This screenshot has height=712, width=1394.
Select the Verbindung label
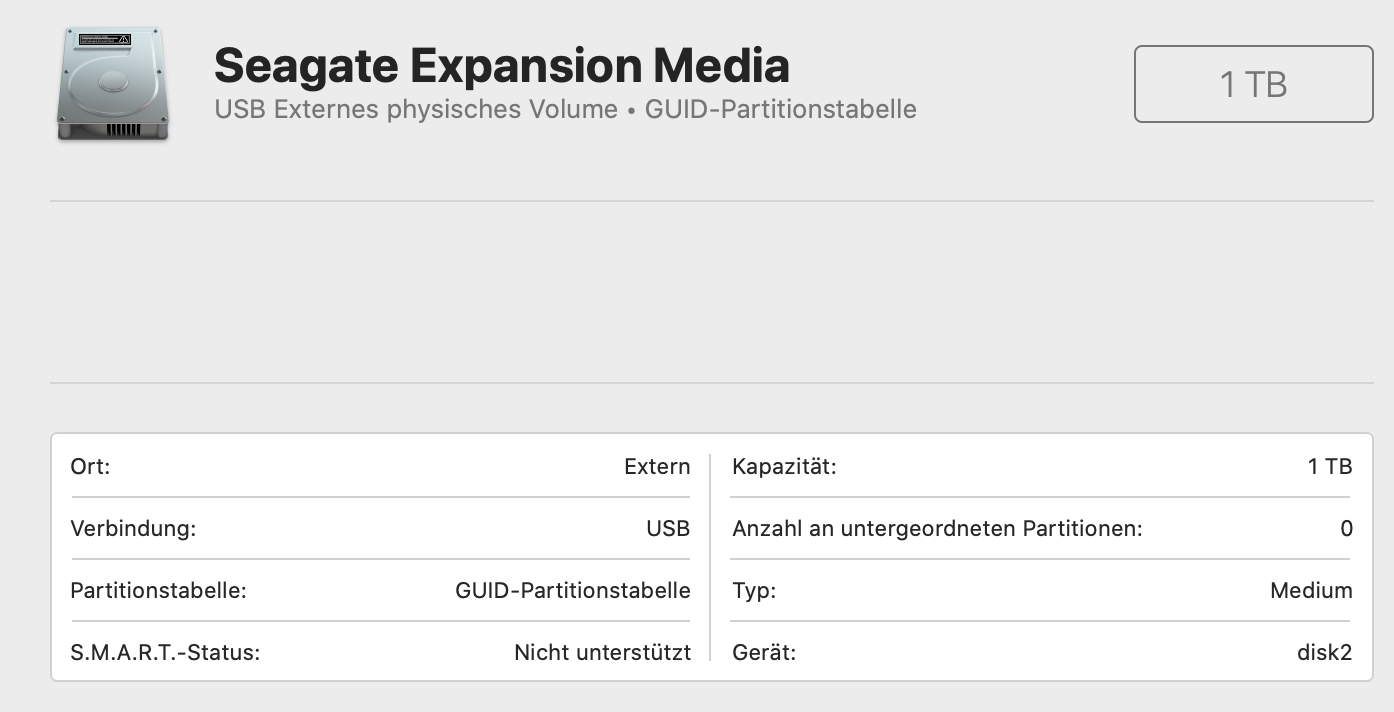click(x=133, y=529)
